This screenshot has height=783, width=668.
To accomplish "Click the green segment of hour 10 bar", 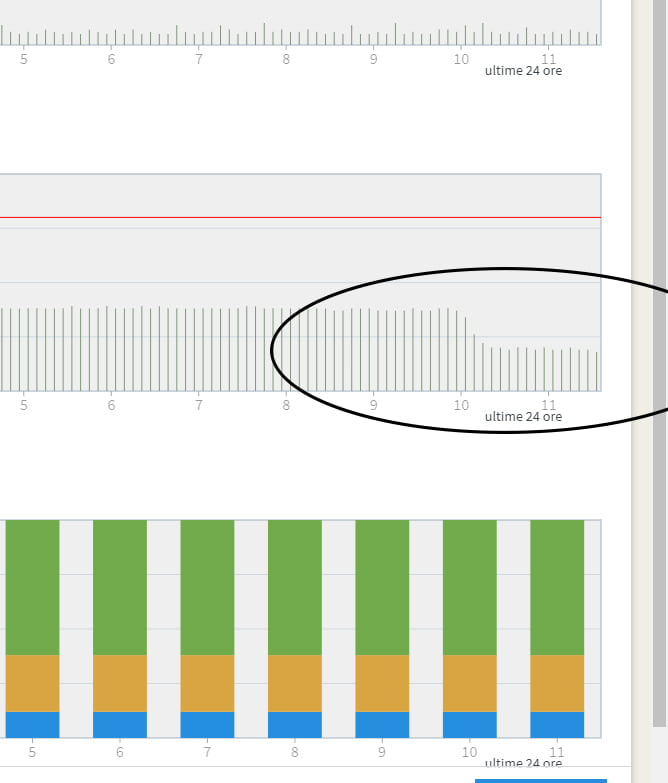I will coord(470,587).
